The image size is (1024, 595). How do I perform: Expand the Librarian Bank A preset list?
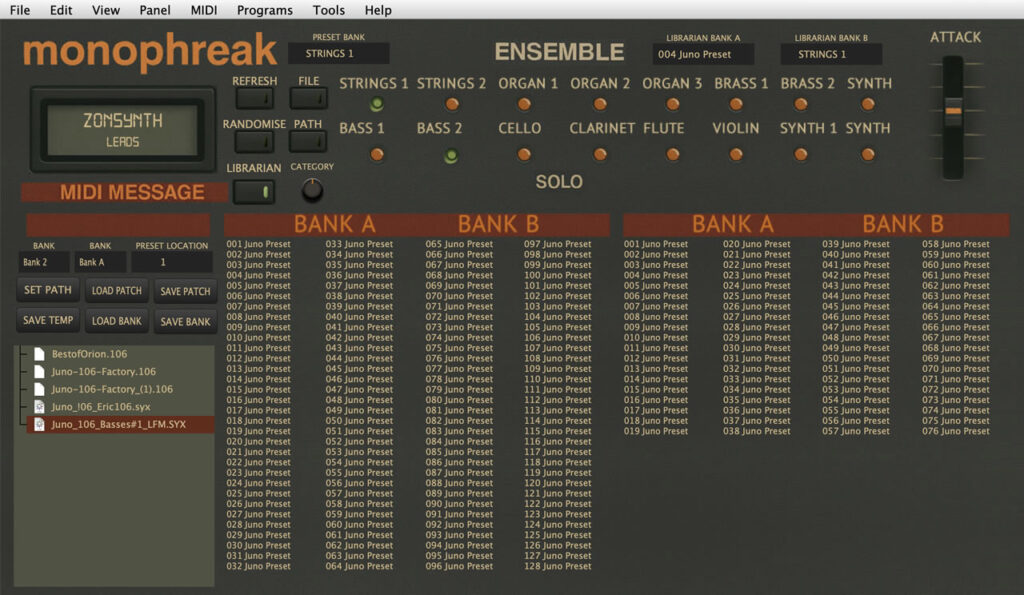[703, 54]
